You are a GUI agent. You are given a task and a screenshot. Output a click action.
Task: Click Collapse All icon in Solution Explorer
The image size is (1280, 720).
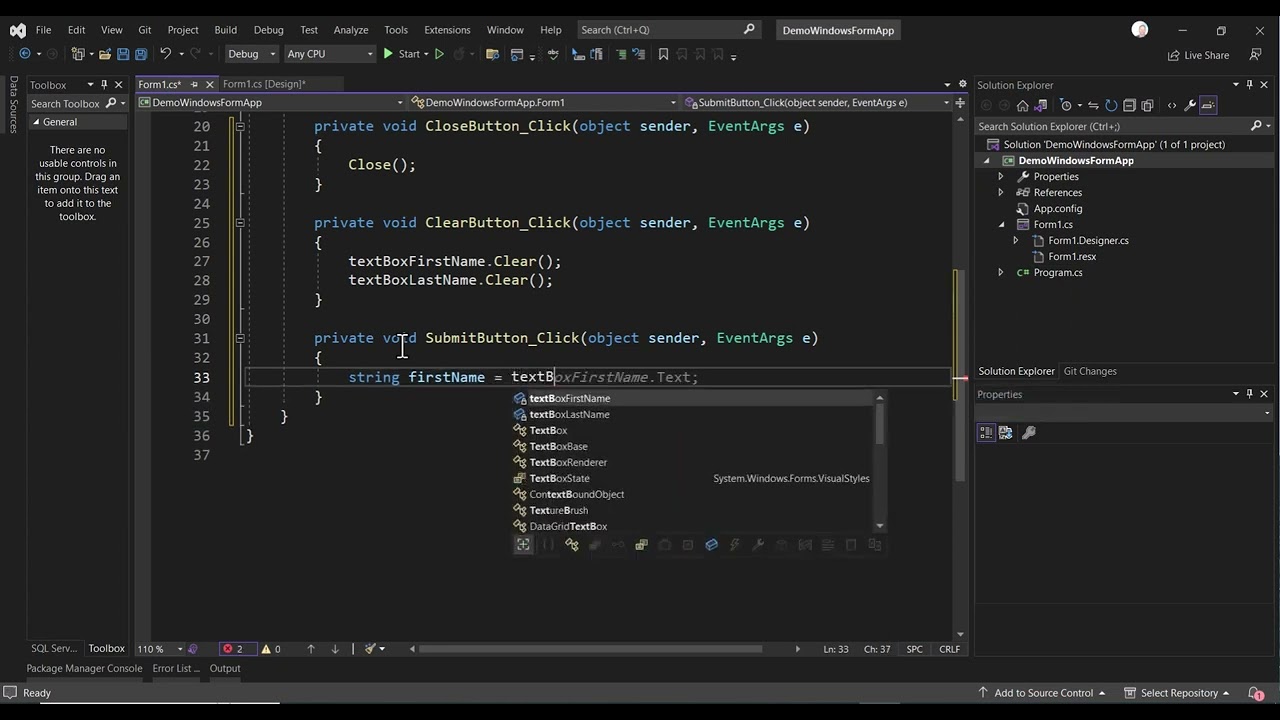pos(1129,105)
